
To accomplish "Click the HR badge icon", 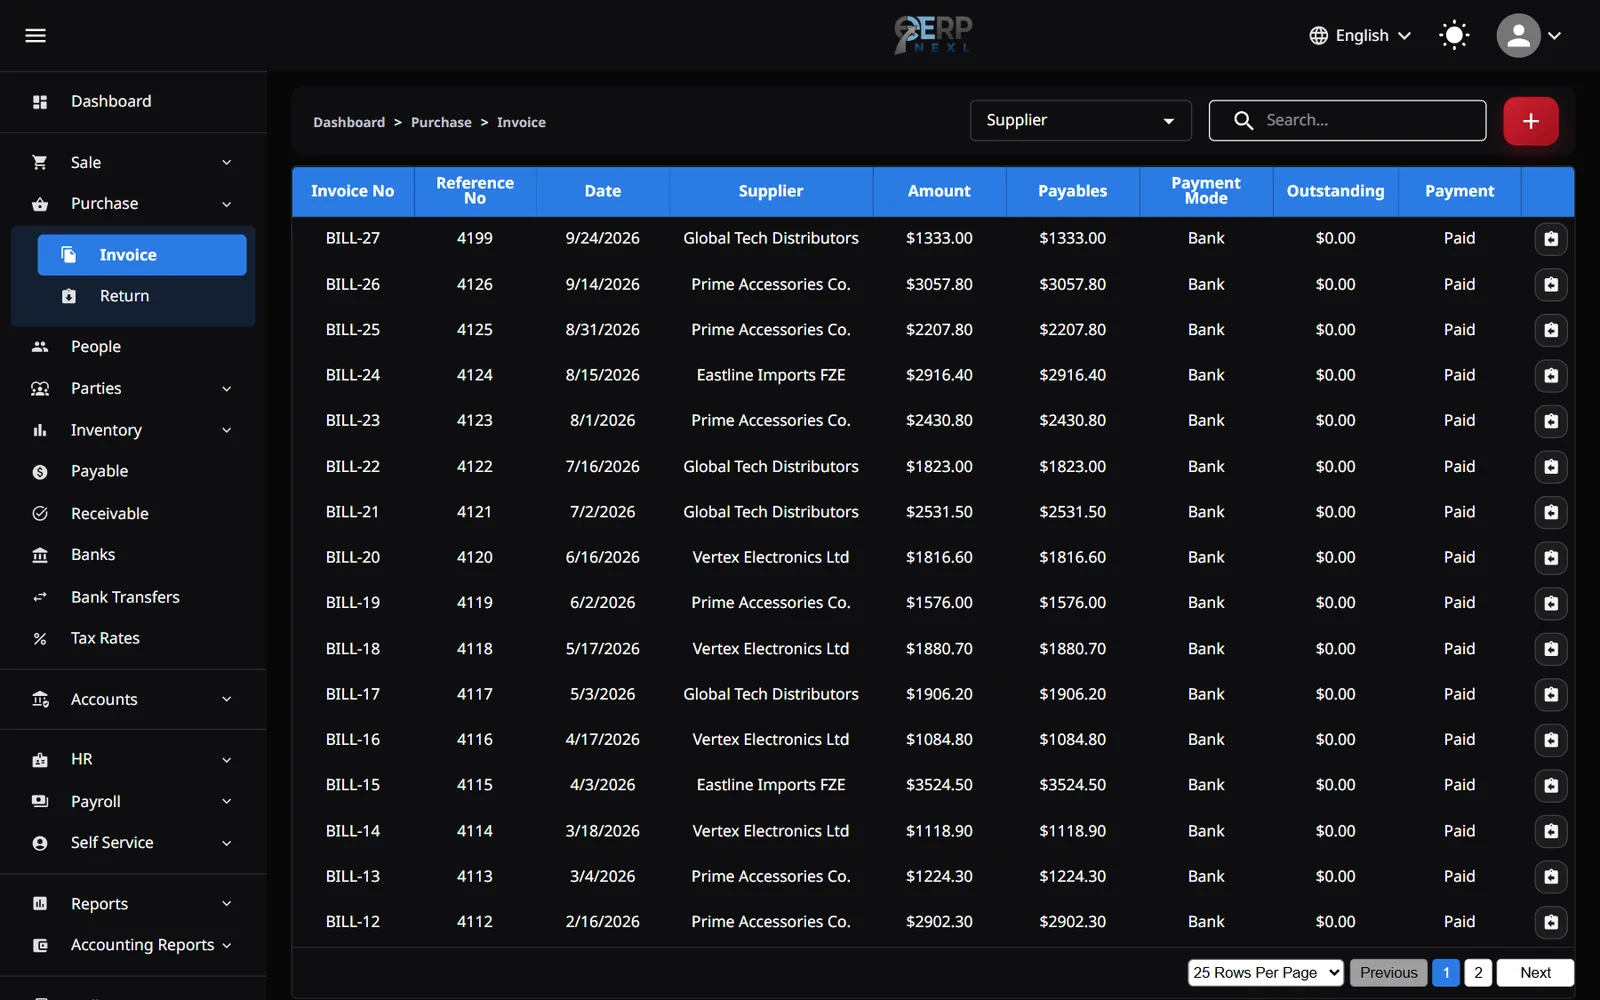I will point(40,760).
